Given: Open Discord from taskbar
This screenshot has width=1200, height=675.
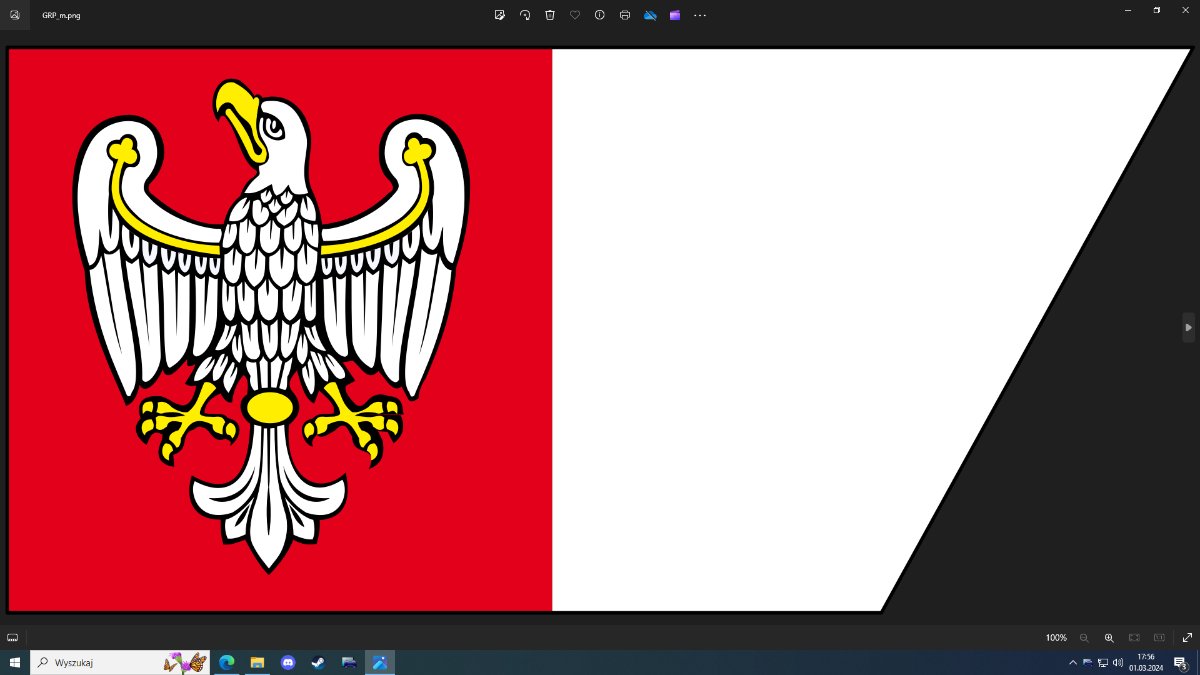Looking at the screenshot, I should point(288,662).
